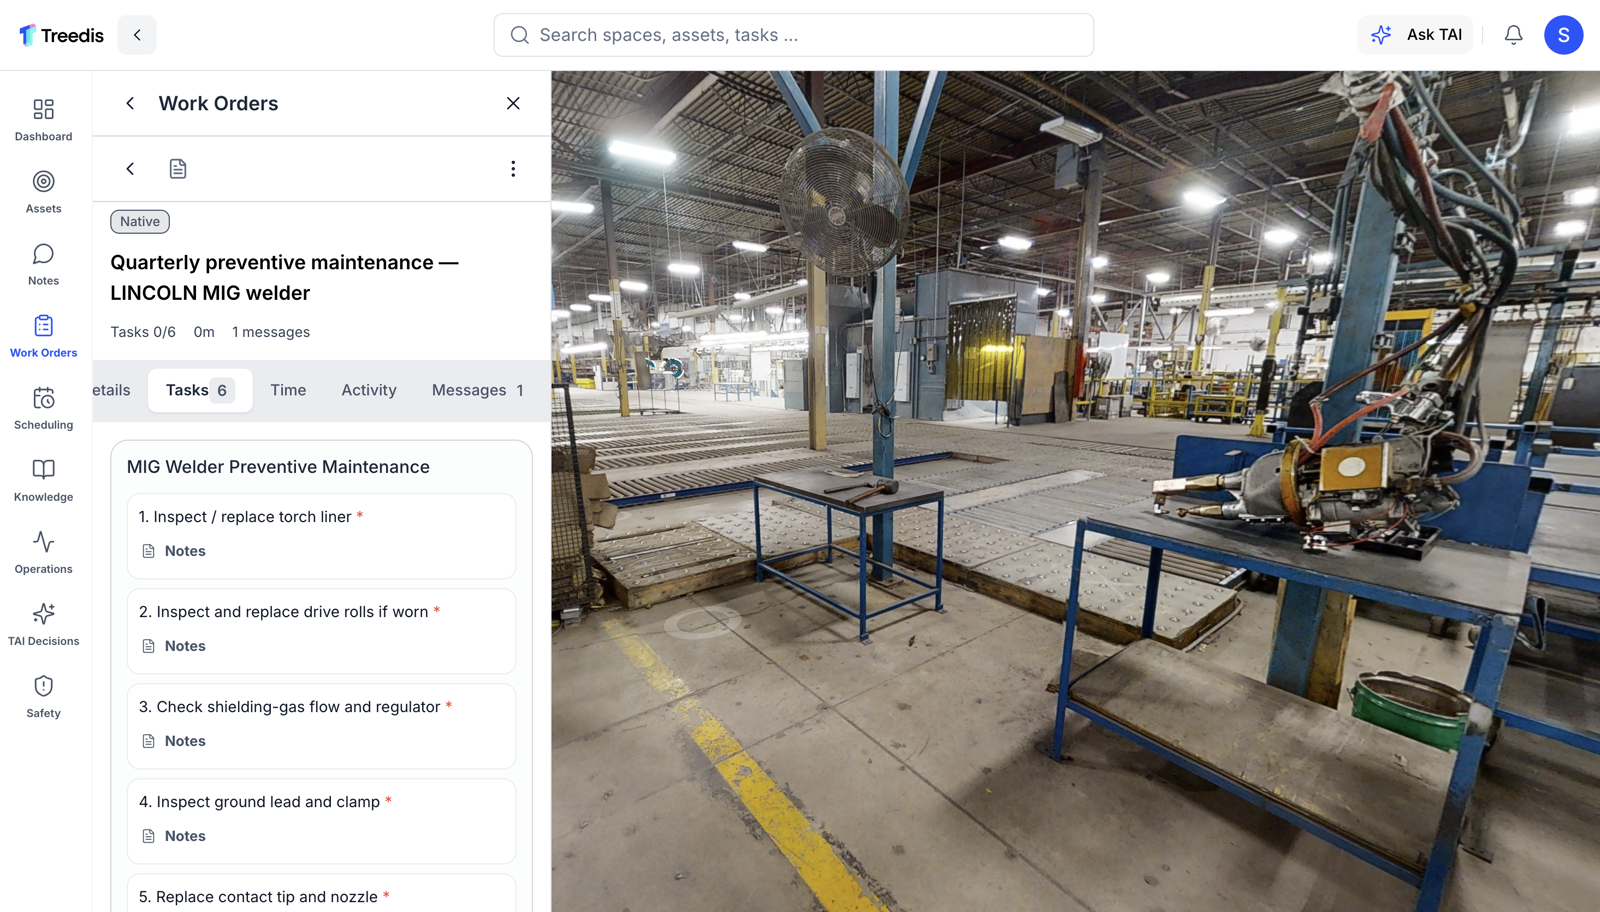Click the Tasks 0/6 progress text
Screen dimensions: 1600x912
[143, 332]
